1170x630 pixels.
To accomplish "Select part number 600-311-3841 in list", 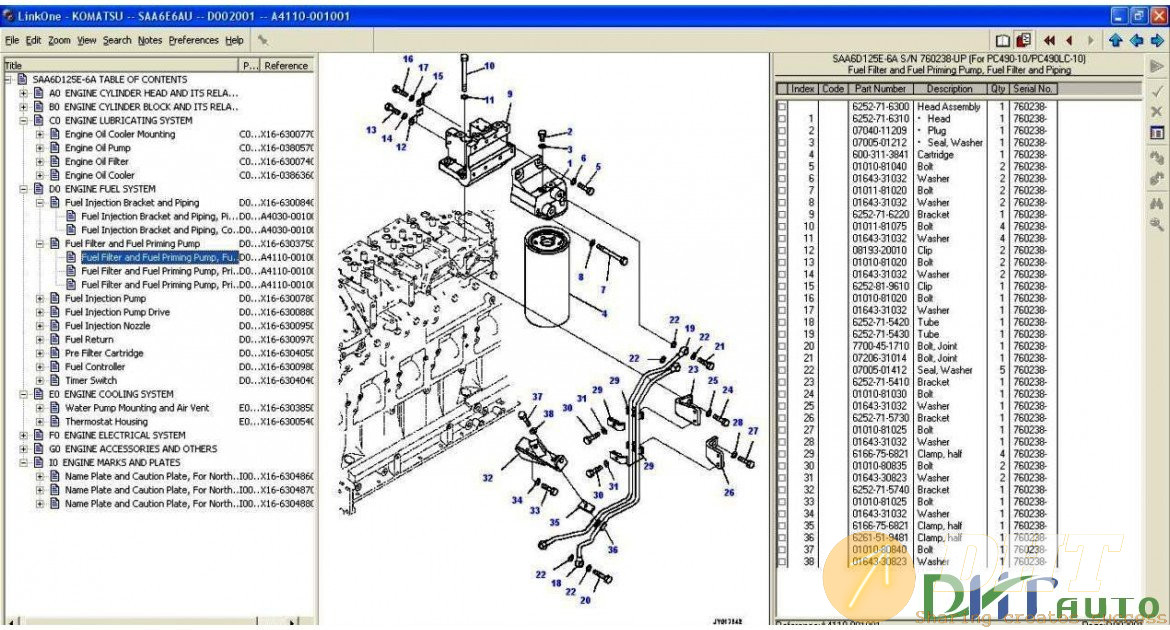I will (x=880, y=155).
